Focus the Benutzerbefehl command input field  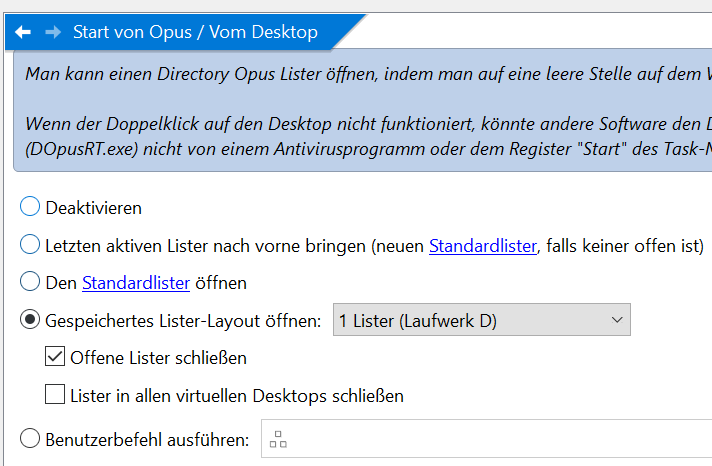point(487,439)
